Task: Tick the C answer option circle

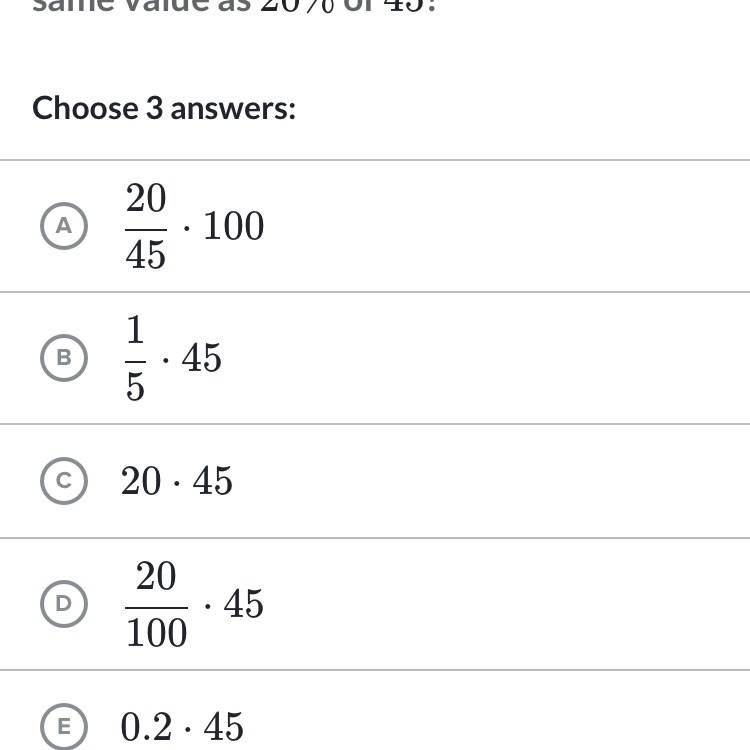Action: (64, 481)
